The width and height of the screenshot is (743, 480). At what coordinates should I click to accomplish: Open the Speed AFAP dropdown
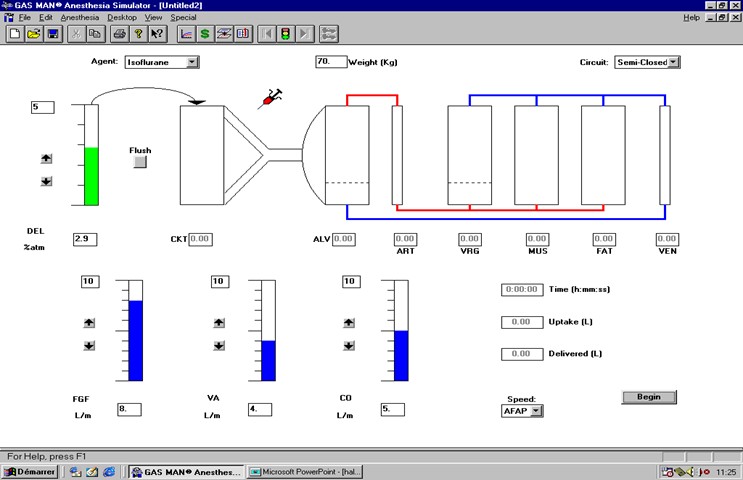pyautogui.click(x=537, y=410)
